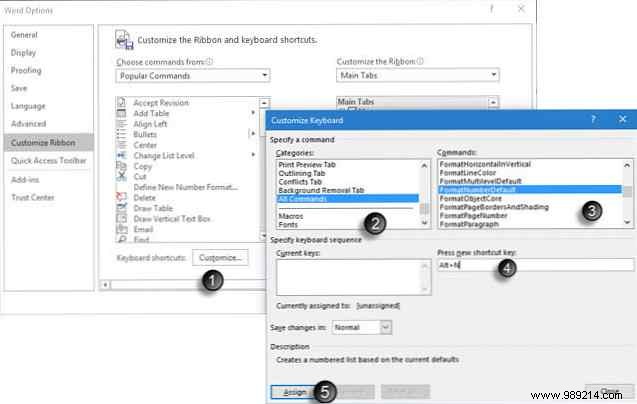Click the Press new shortcut key field
Image resolution: width=637 pixels, height=404 pixels.
[x=535, y=265]
